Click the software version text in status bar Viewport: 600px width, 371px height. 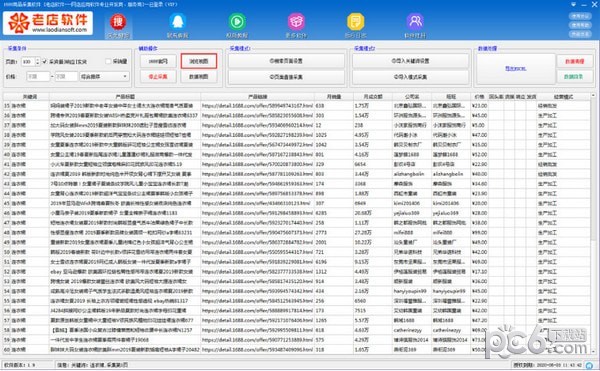coord(19,365)
